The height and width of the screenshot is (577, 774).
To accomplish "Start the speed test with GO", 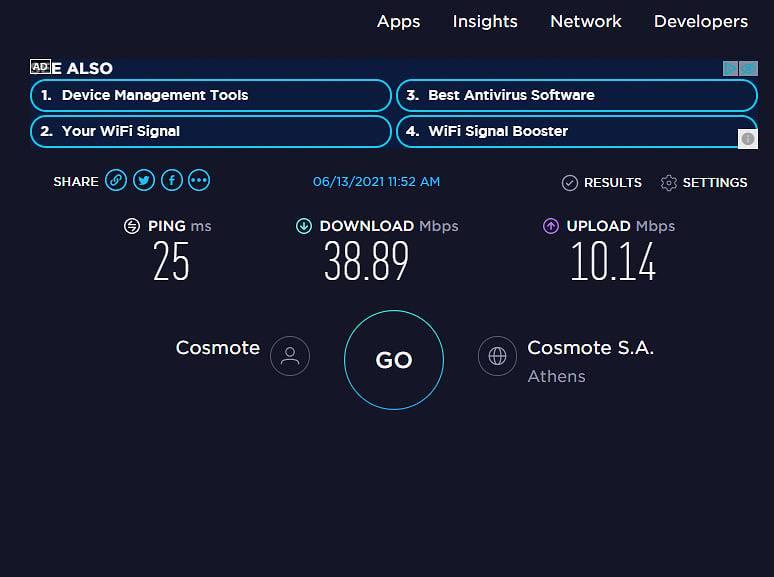I will (394, 360).
